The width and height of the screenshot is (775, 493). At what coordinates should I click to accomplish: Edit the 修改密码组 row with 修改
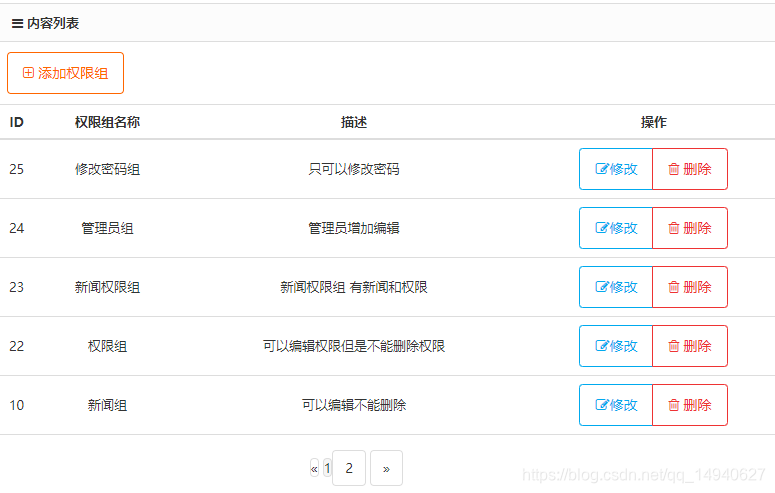(x=616, y=169)
